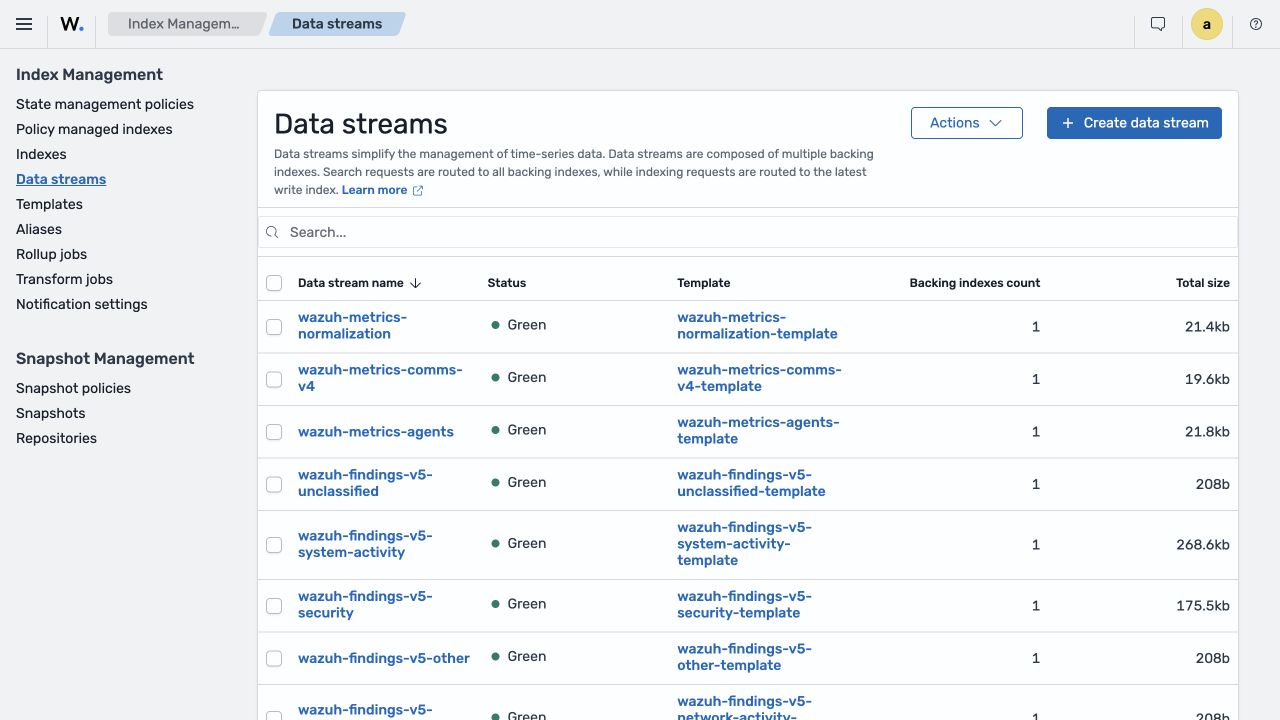Select the wazuh-findings-v5-unclassified row checkbox
1280x720 pixels.
coord(274,484)
